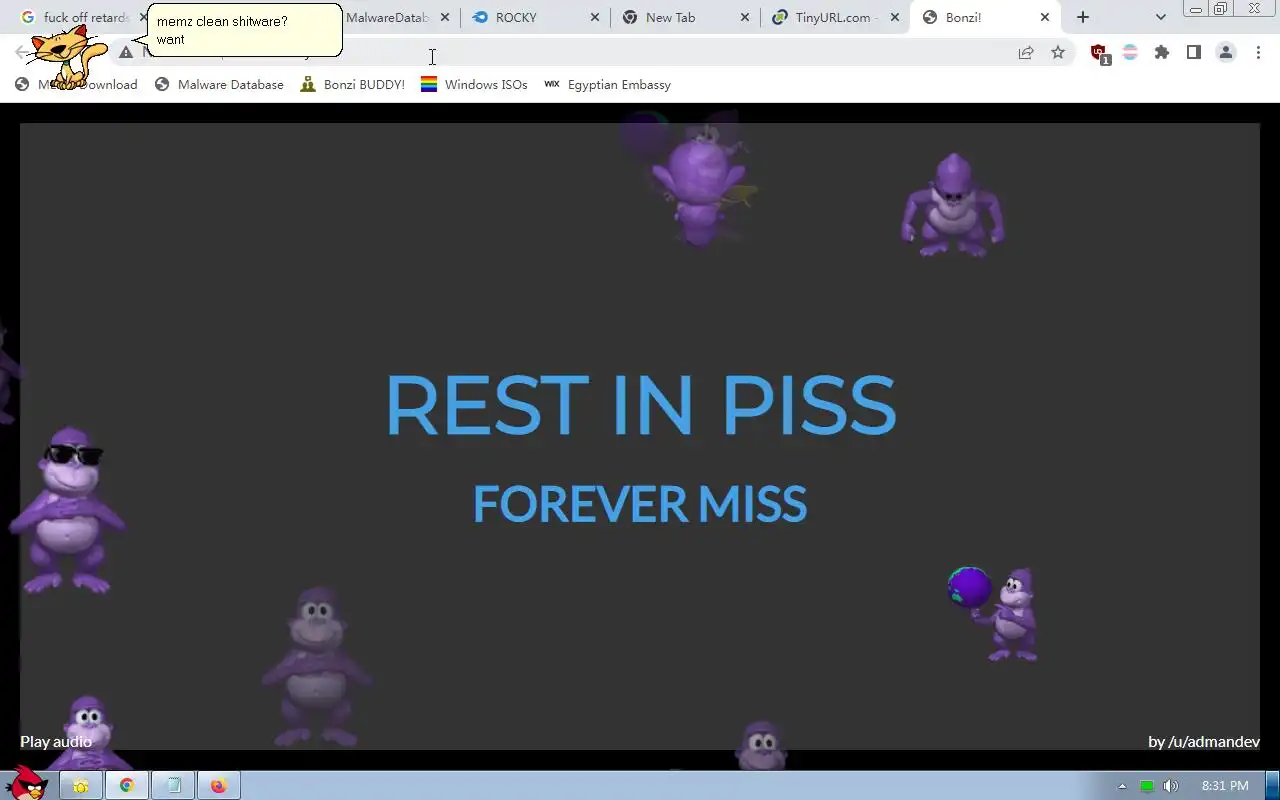The width and height of the screenshot is (1280, 800).
Task: Click the striped flag extension icon
Action: click(1130, 53)
